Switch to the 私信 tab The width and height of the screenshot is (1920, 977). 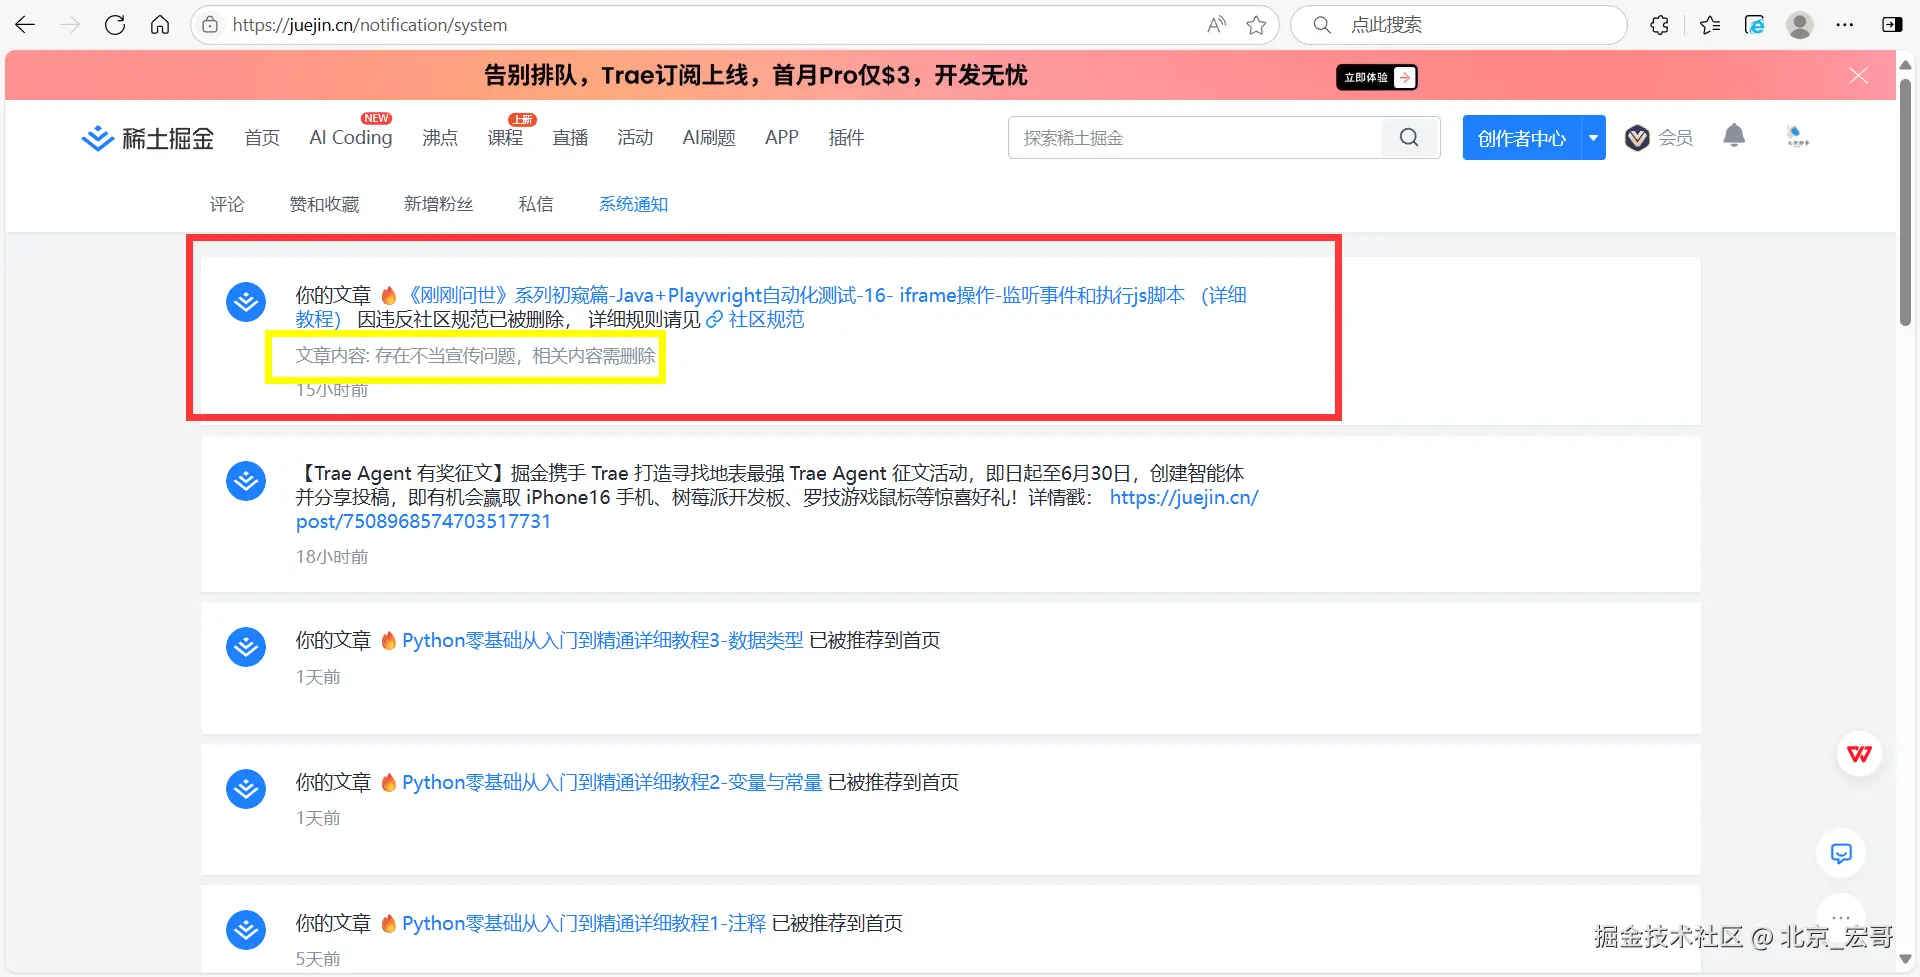pos(536,204)
